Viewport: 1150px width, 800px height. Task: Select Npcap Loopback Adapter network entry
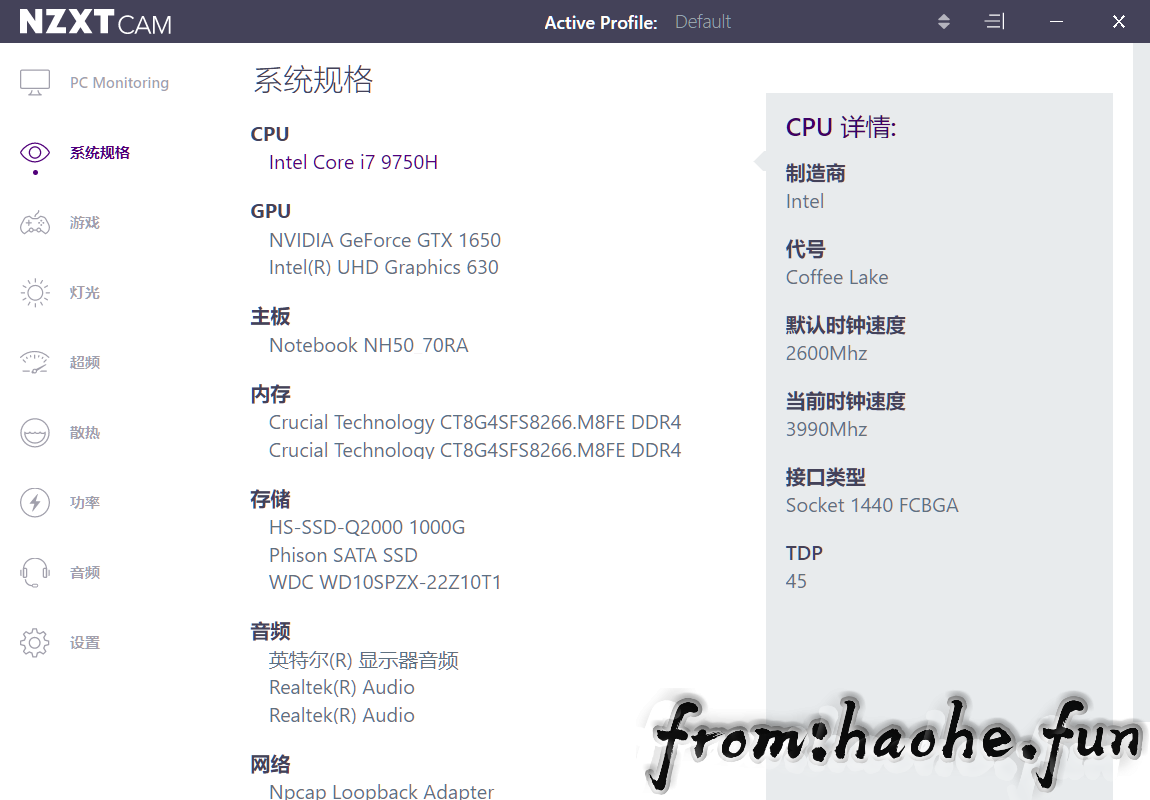pos(381,791)
